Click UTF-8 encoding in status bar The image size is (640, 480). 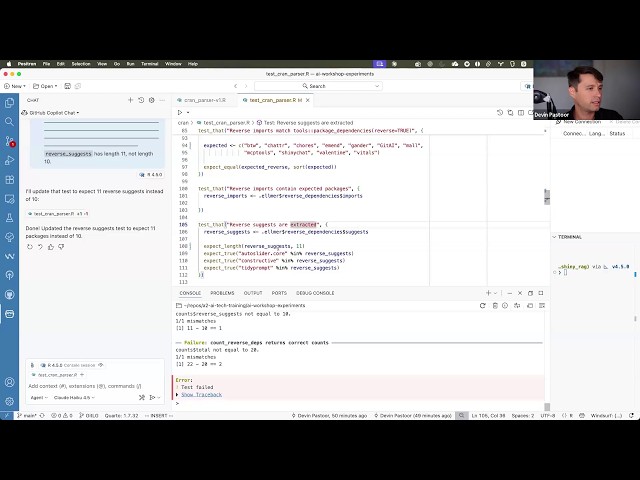548,416
